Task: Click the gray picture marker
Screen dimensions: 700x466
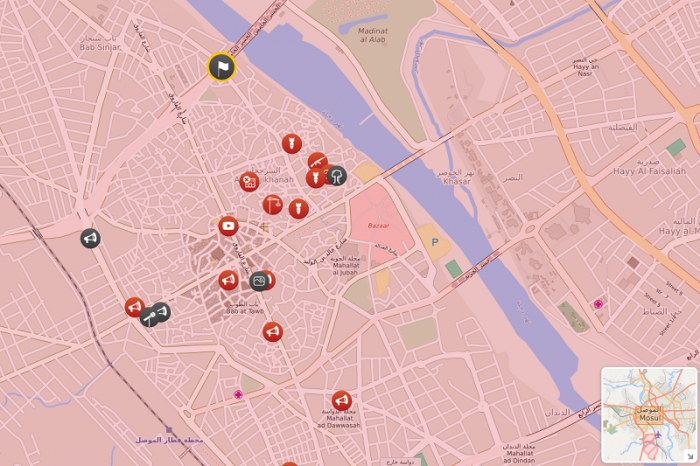Action: 259,281
